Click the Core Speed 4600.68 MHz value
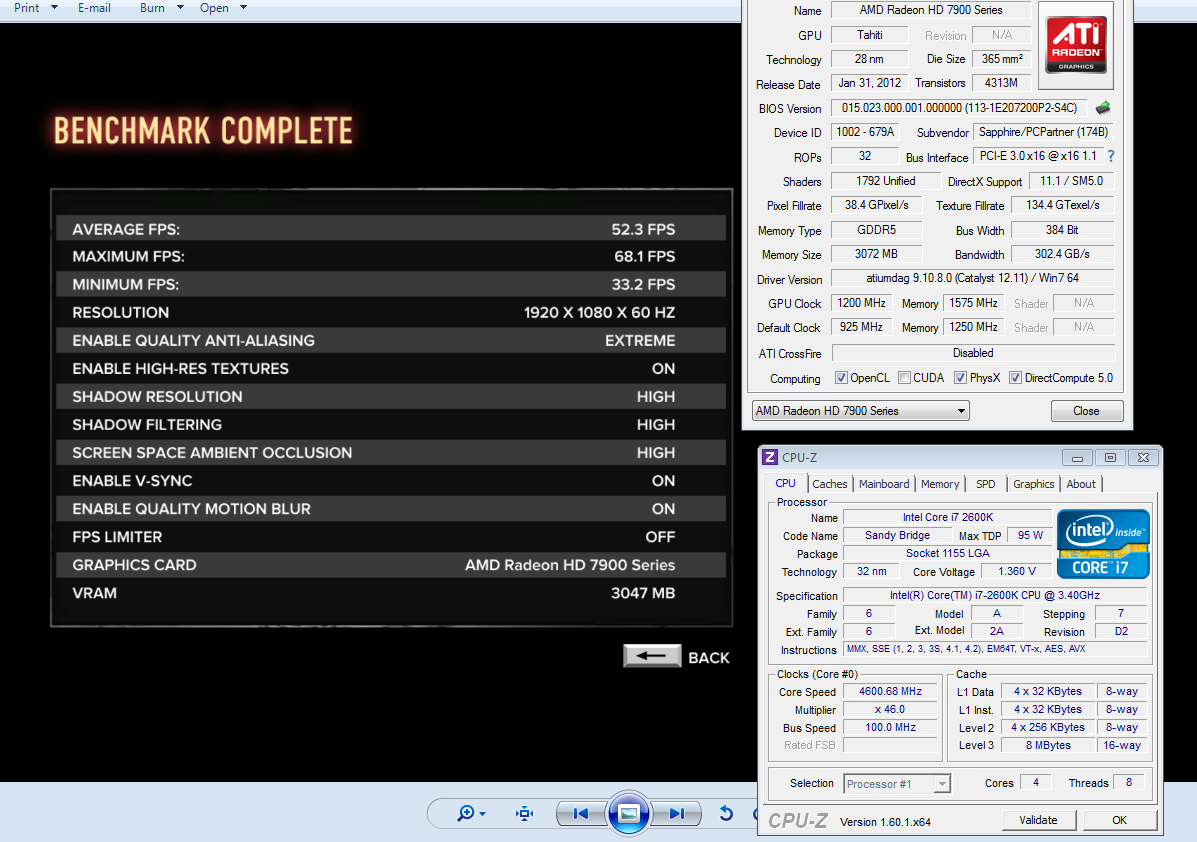1197x842 pixels. (890, 692)
